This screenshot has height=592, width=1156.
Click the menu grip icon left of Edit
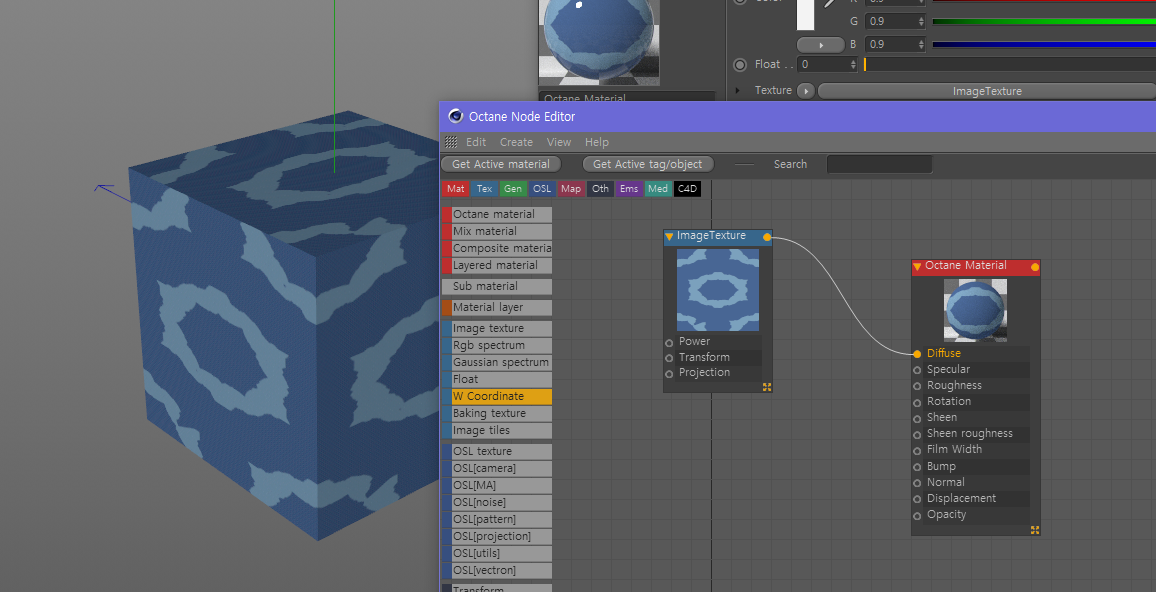pos(450,142)
